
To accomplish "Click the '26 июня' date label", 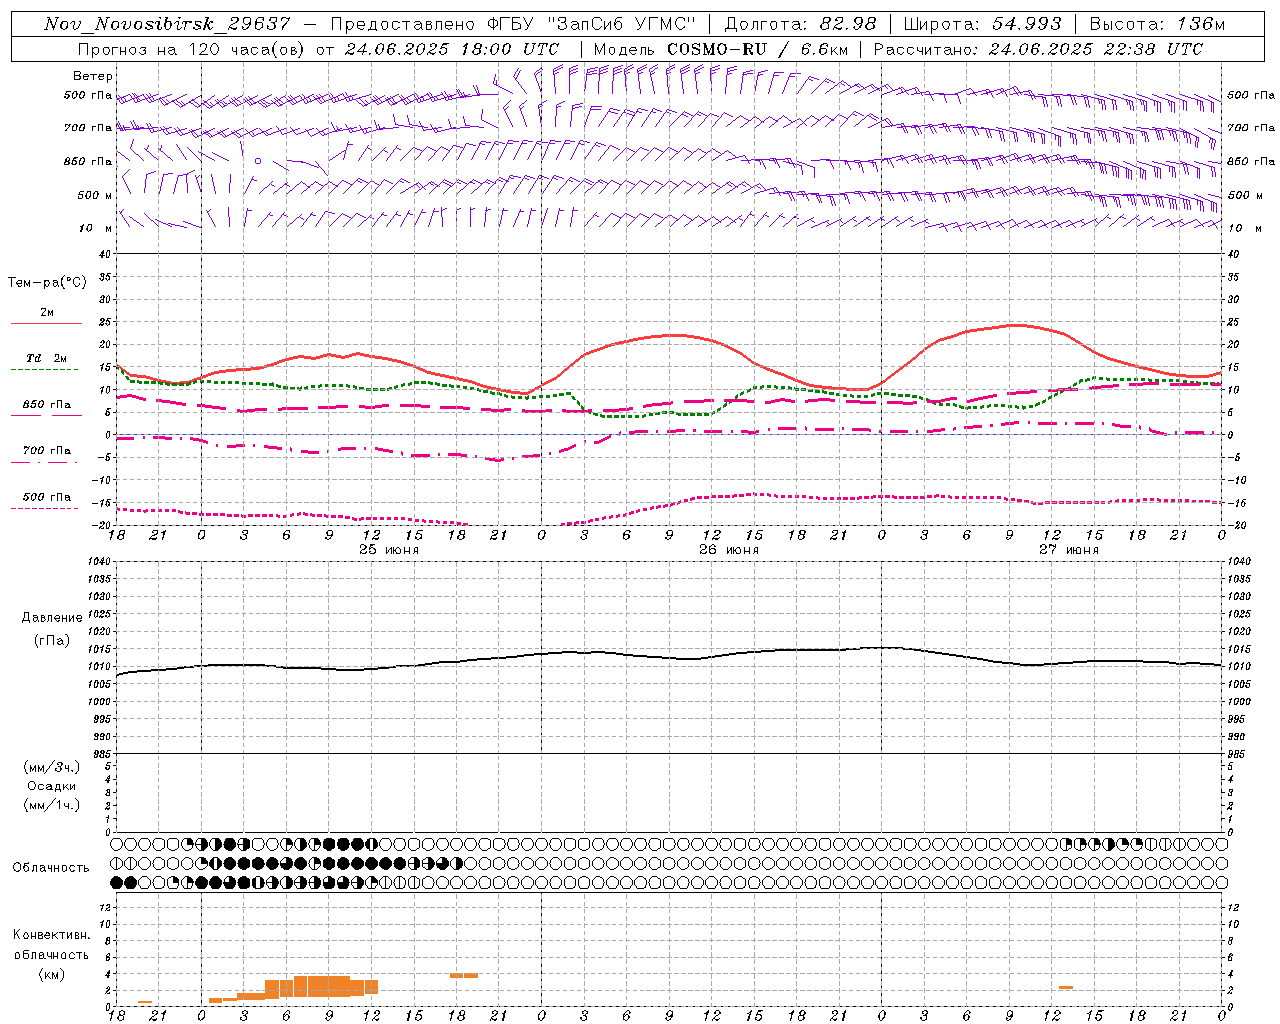I will pos(729,550).
